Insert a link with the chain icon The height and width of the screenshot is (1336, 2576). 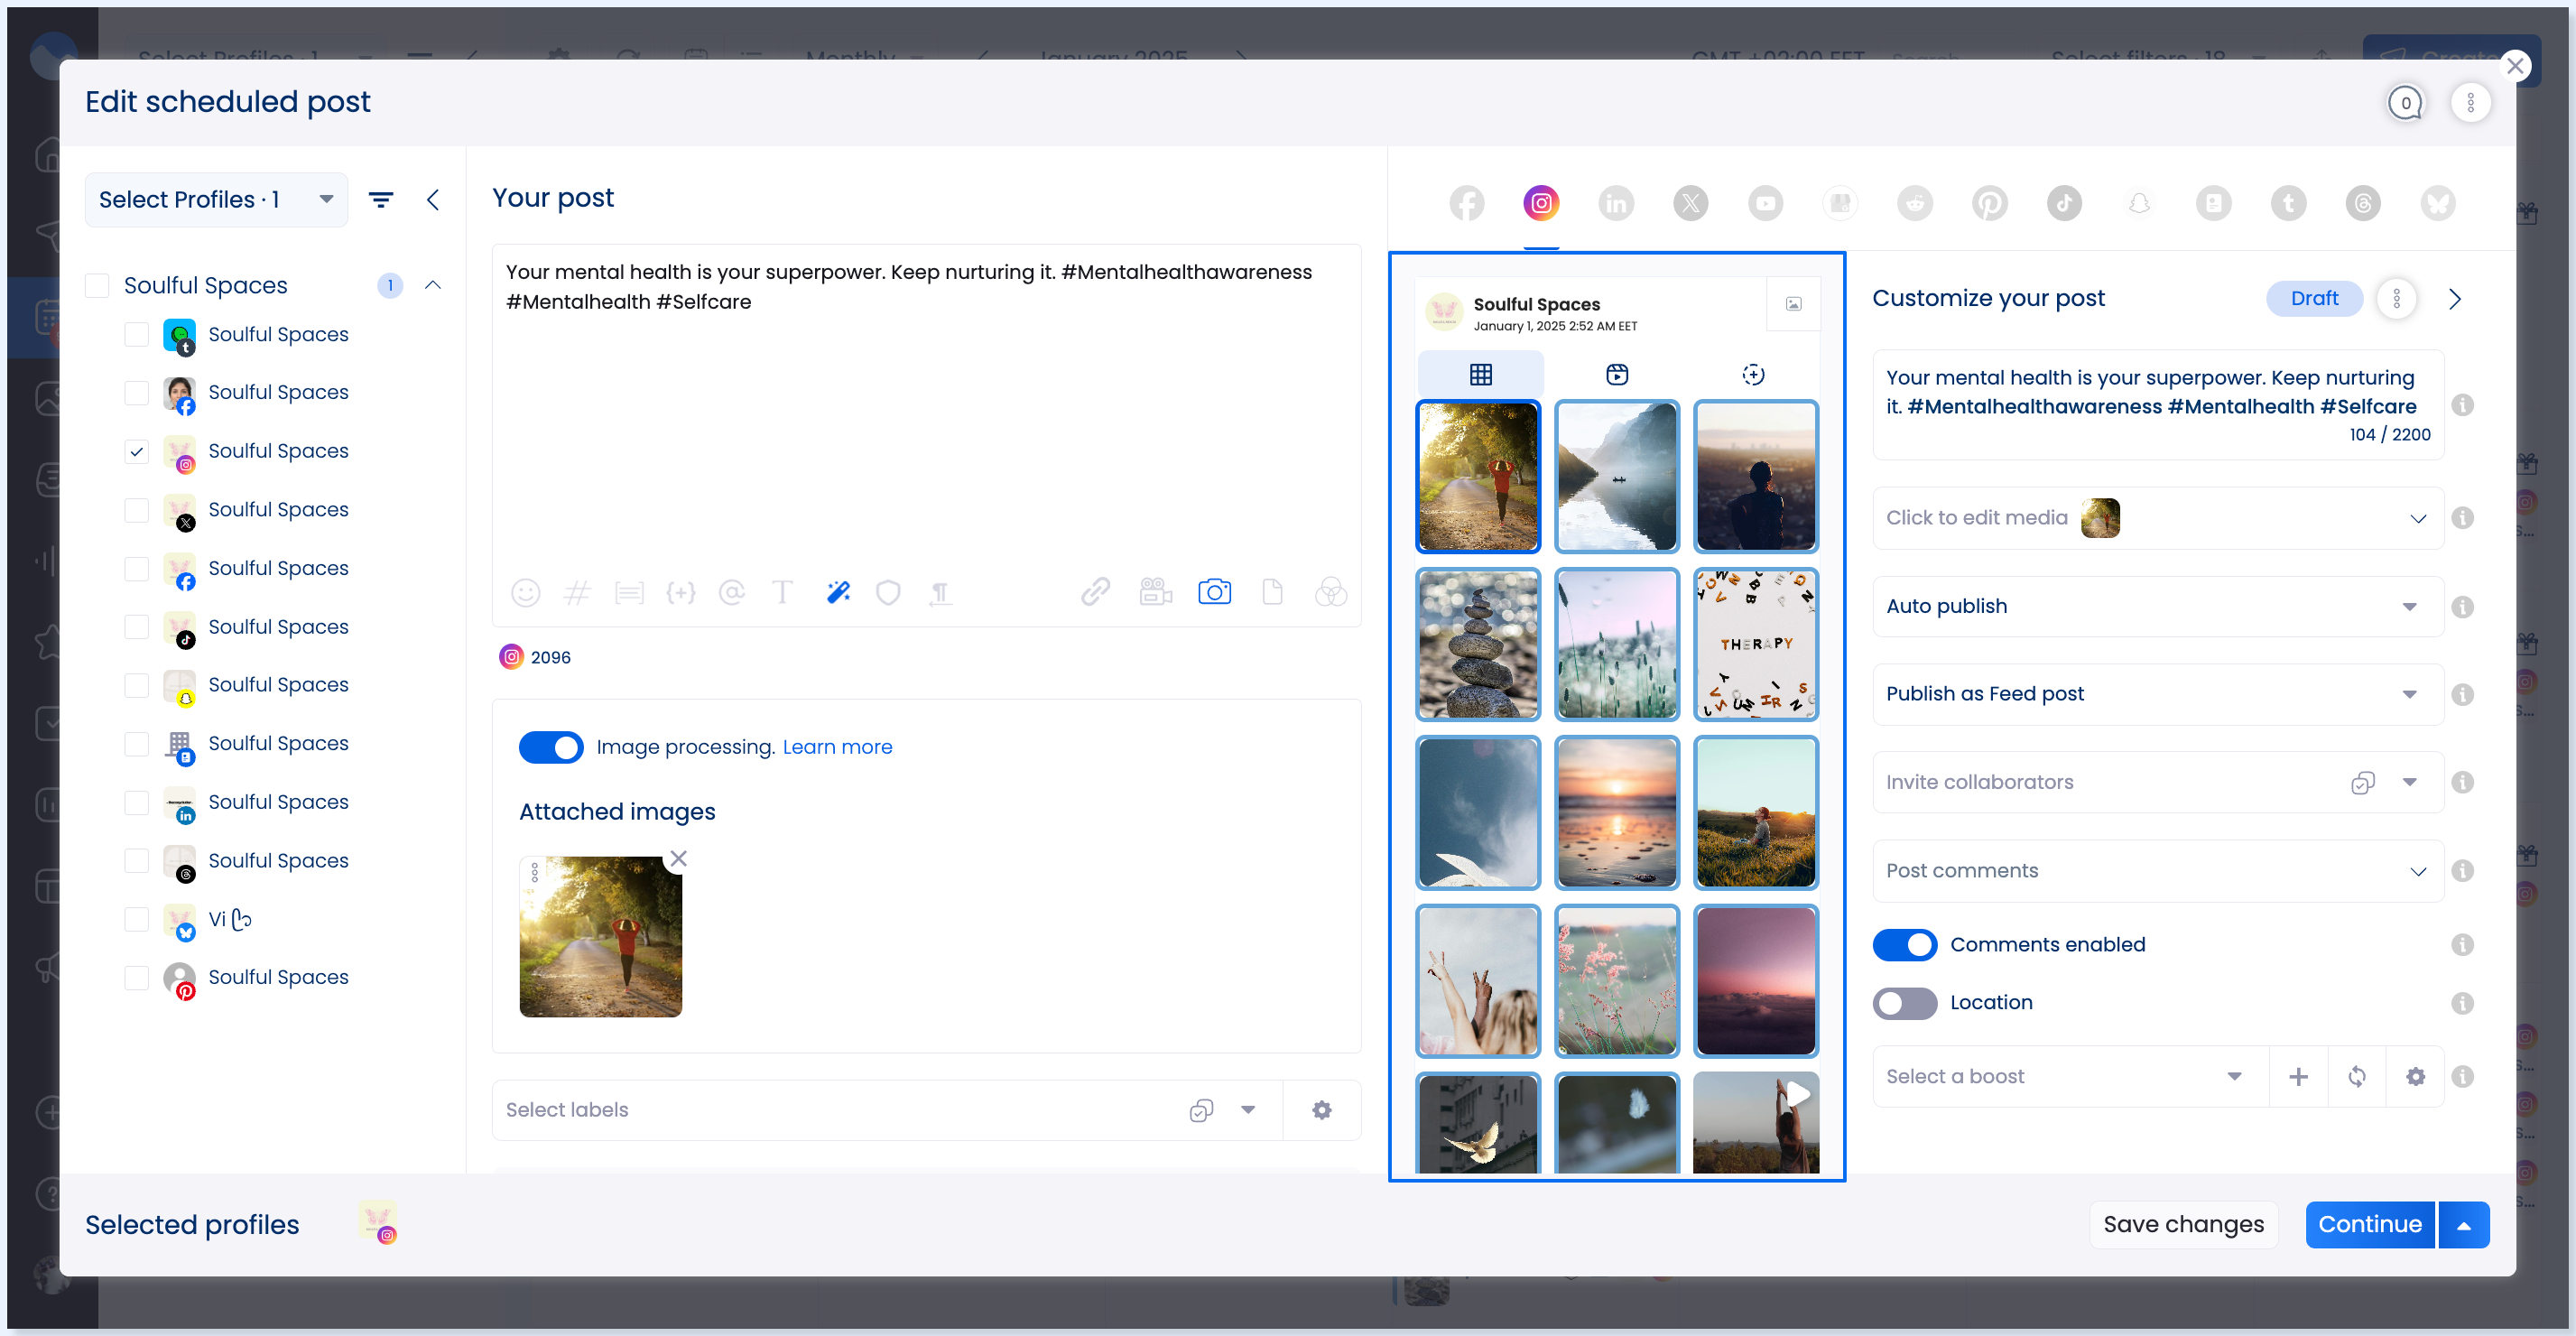[1095, 593]
